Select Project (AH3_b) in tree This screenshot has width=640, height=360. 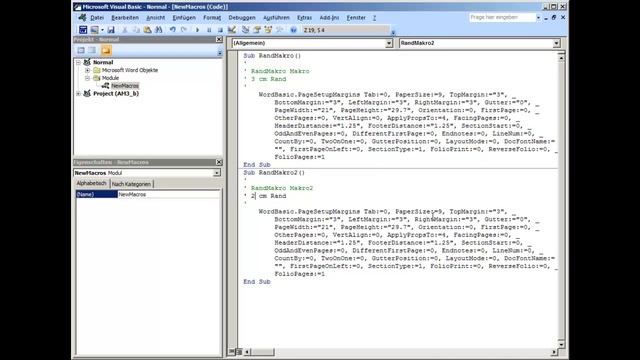(116, 93)
